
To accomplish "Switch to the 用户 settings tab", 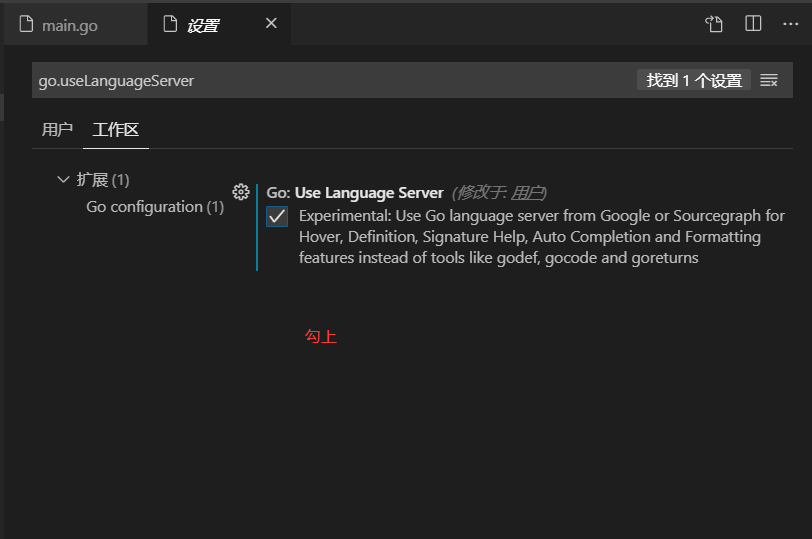I will point(57,129).
